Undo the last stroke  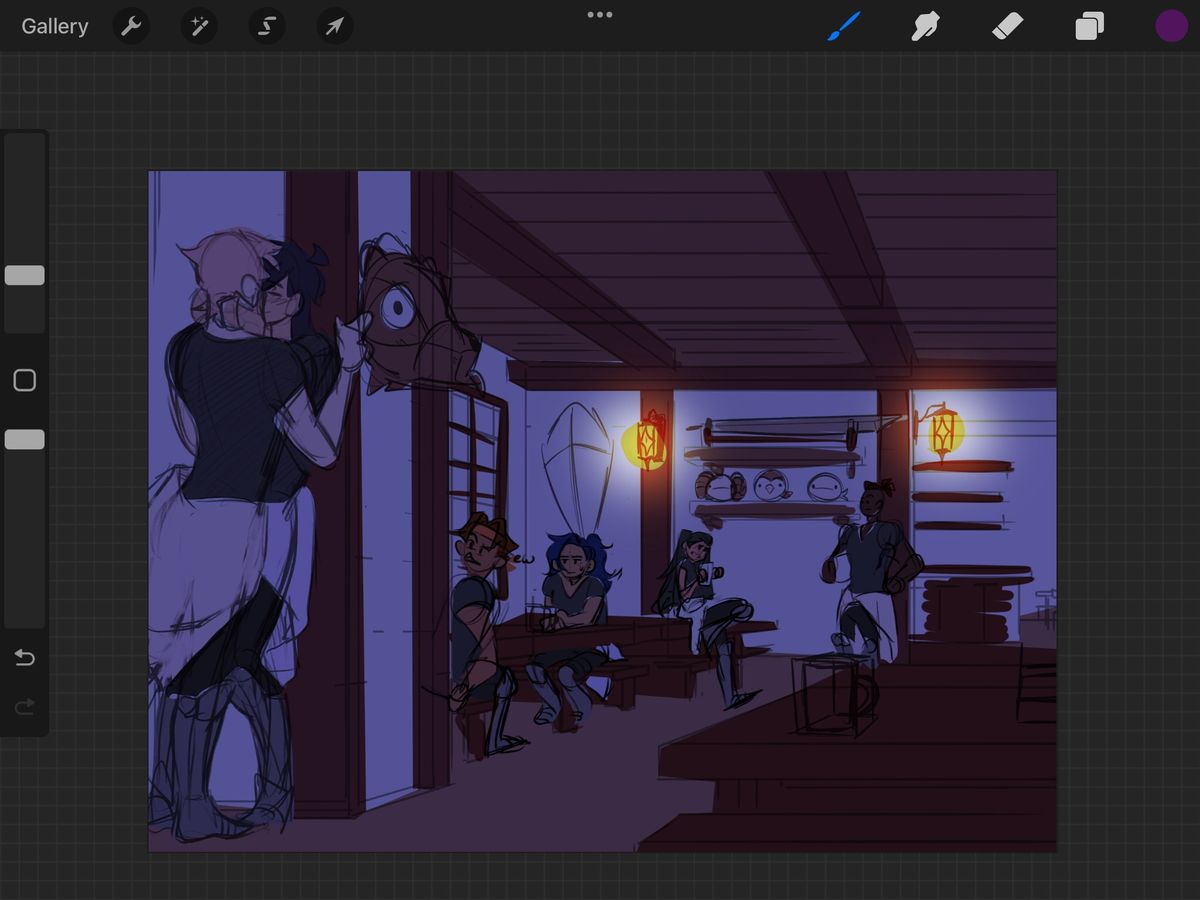tap(24, 657)
